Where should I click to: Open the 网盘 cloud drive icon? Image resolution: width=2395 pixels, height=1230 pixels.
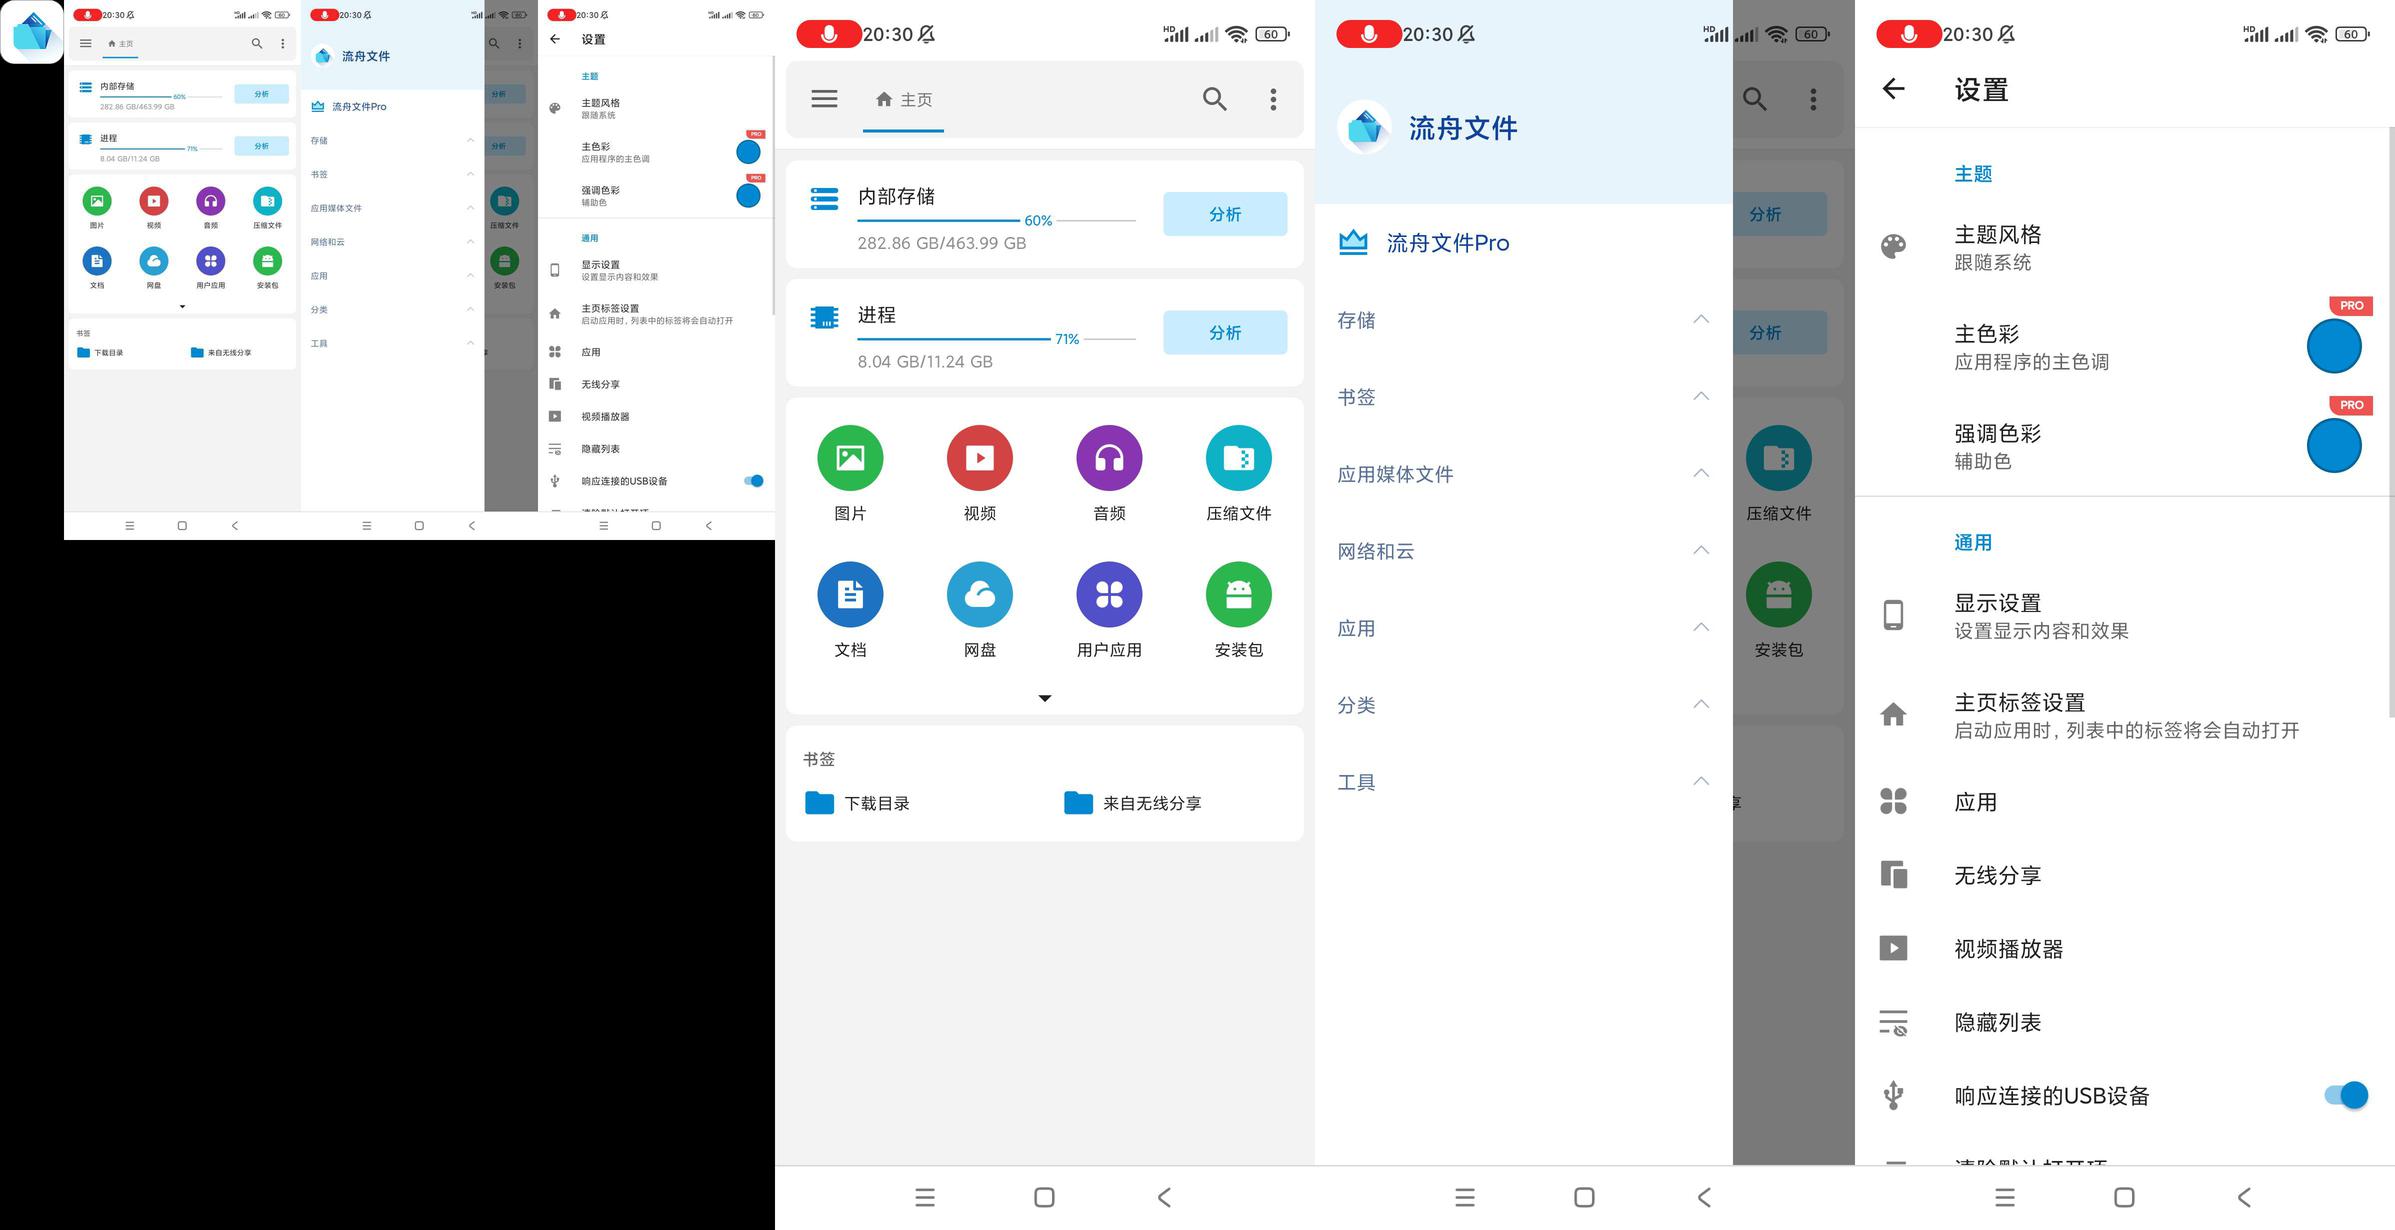(979, 595)
